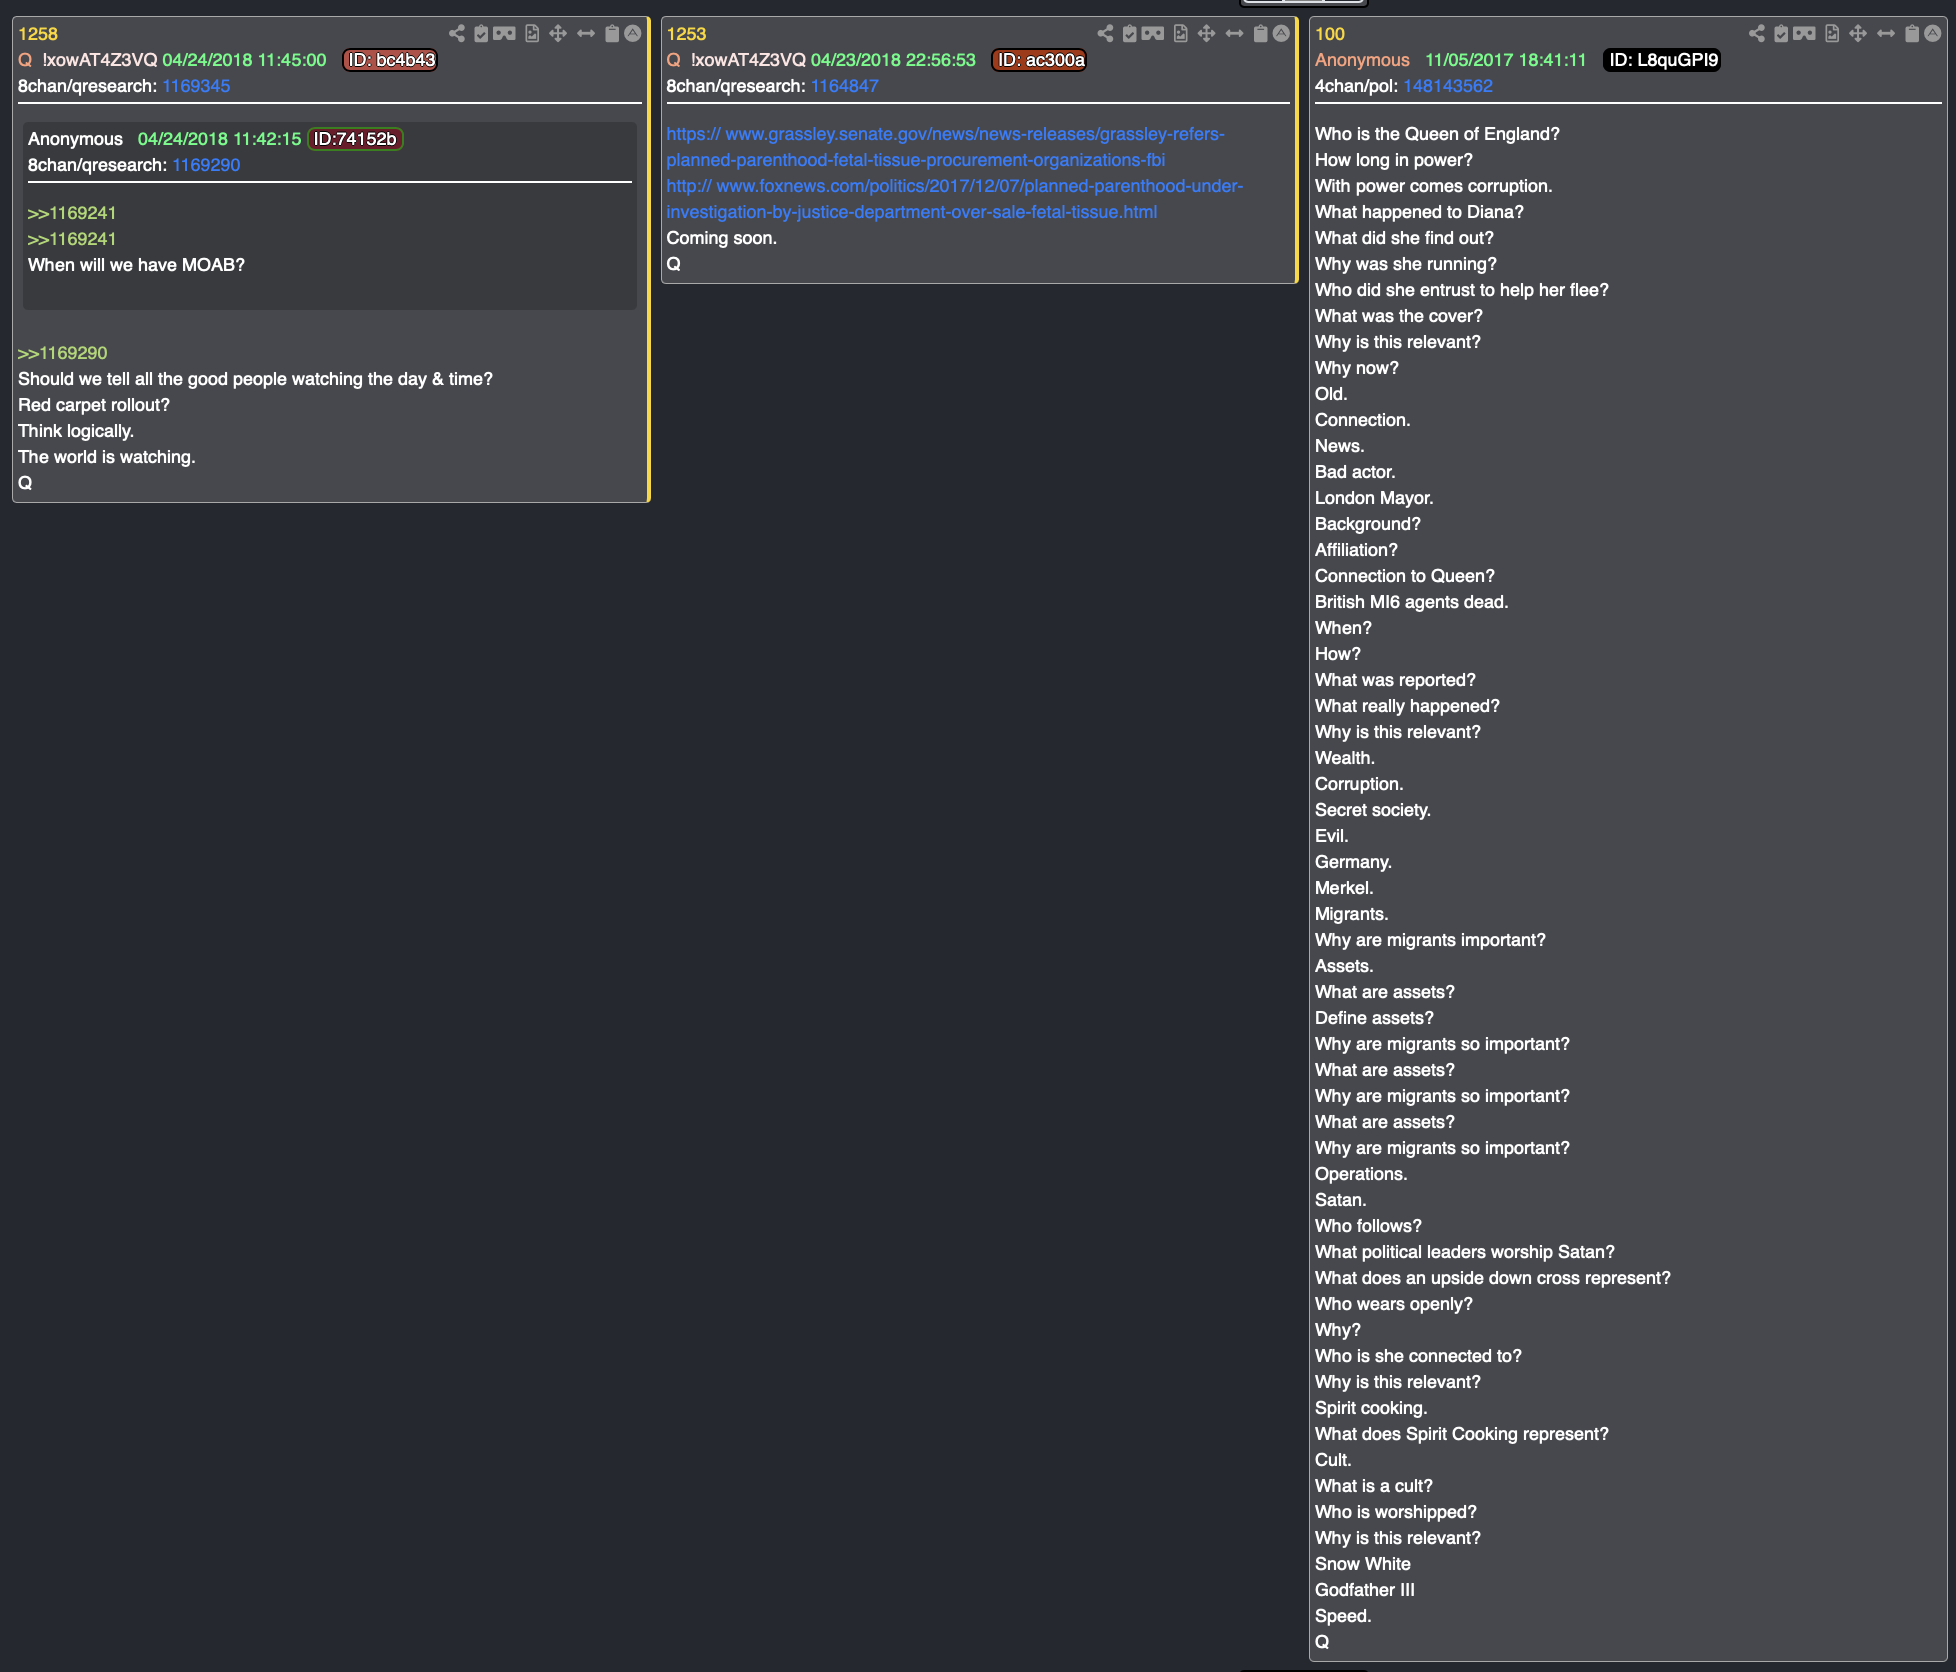This screenshot has height=1672, width=1956.
Task: Click the timestamp 11/05/2017 18:41:11
Action: 1505,60
